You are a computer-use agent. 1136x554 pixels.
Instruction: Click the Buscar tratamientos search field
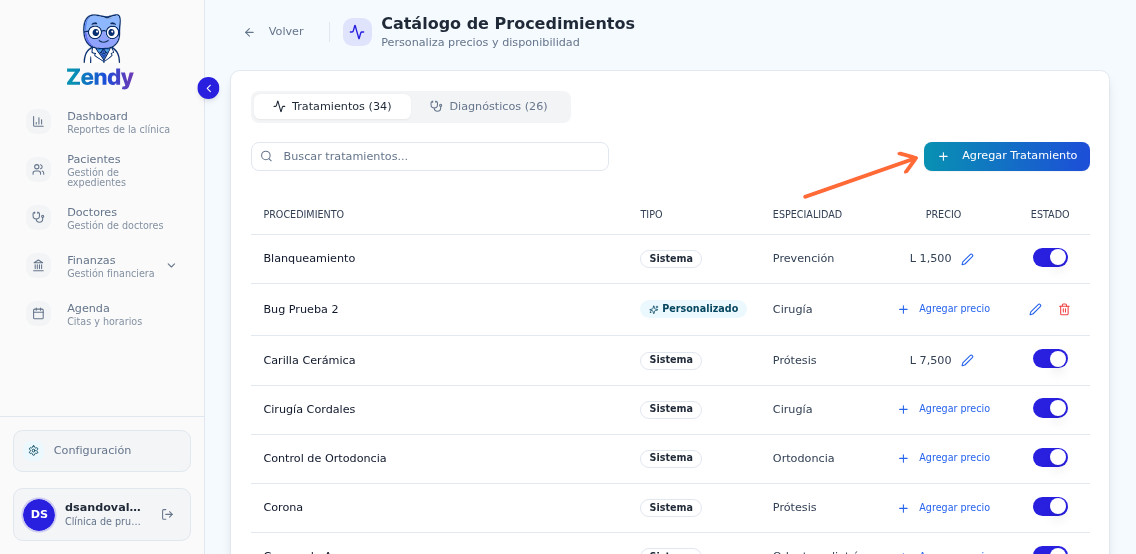click(430, 156)
